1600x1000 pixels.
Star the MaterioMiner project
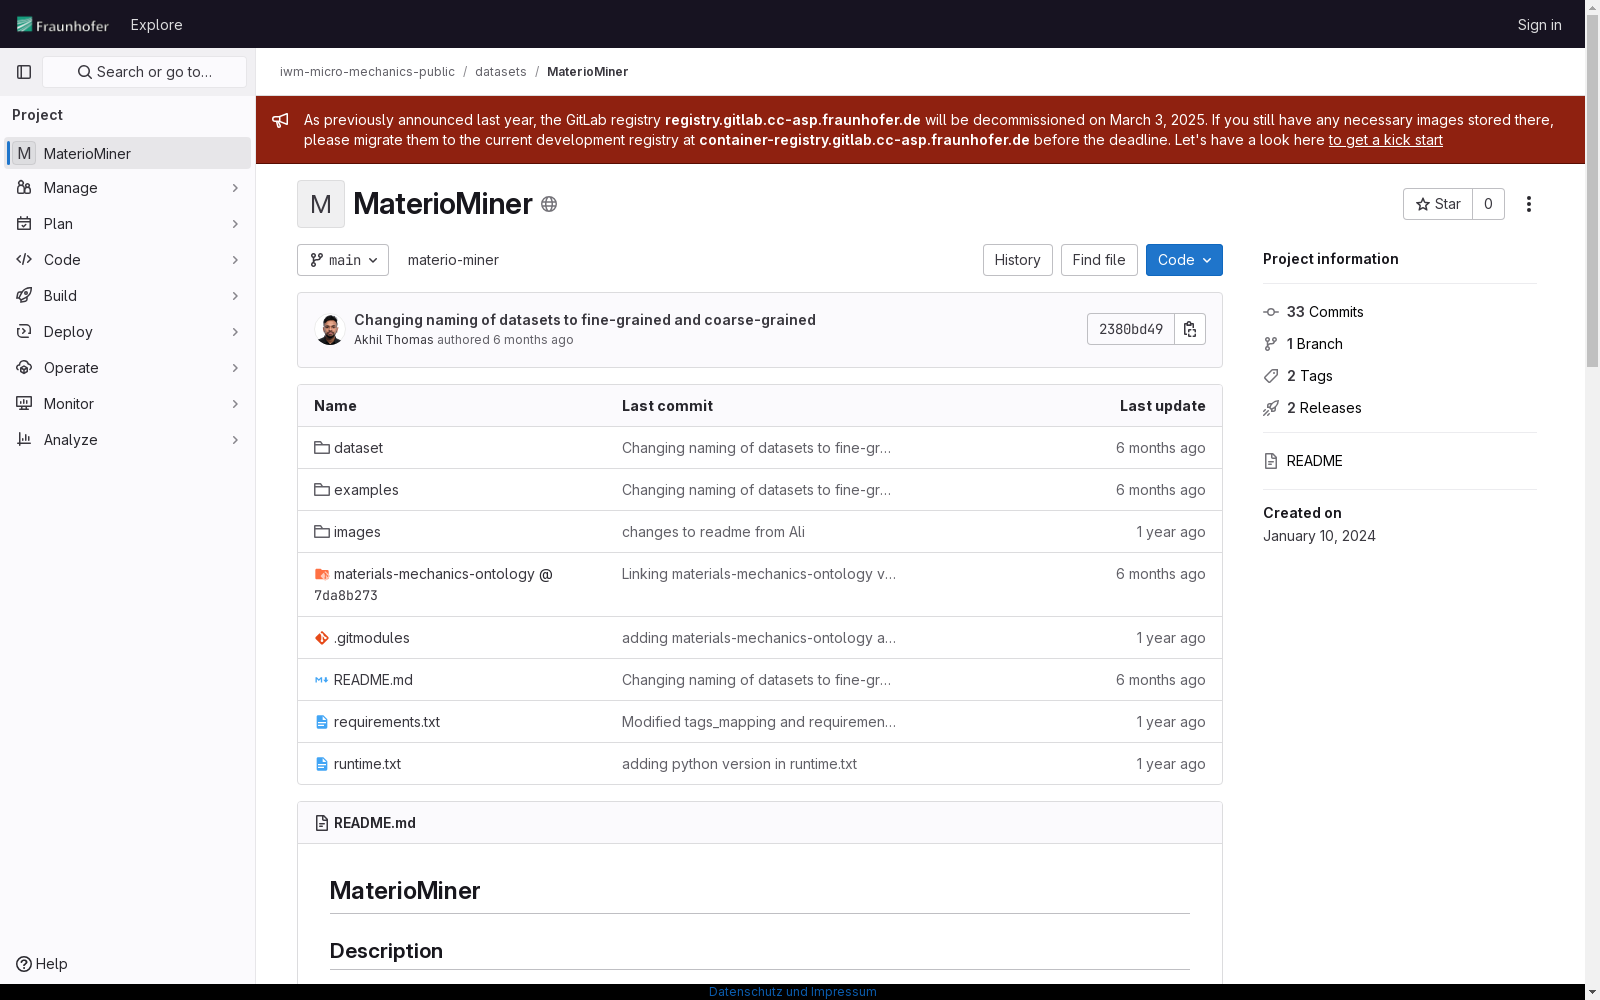1438,204
